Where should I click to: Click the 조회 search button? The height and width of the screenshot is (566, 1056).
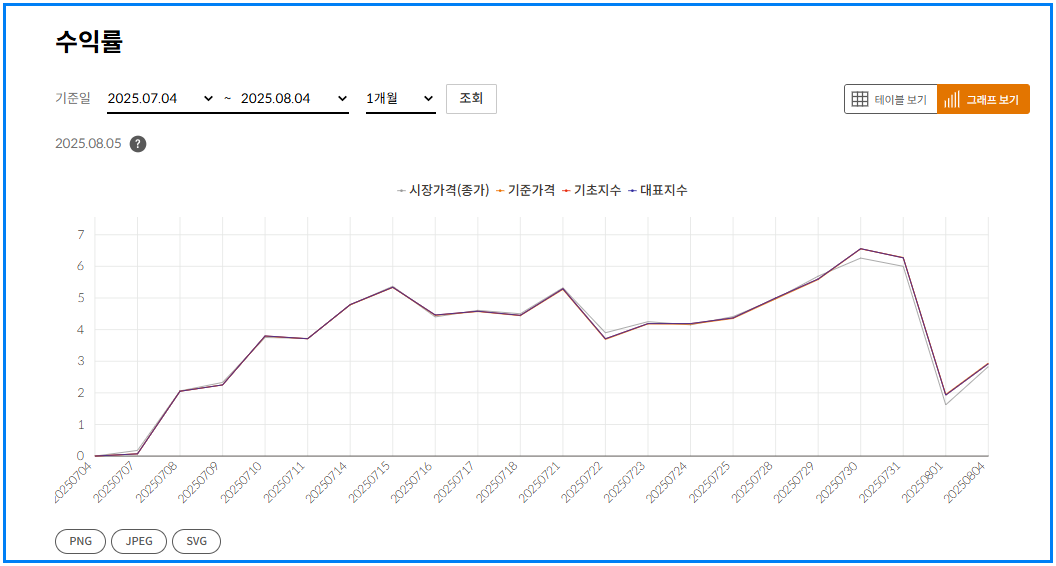471,98
